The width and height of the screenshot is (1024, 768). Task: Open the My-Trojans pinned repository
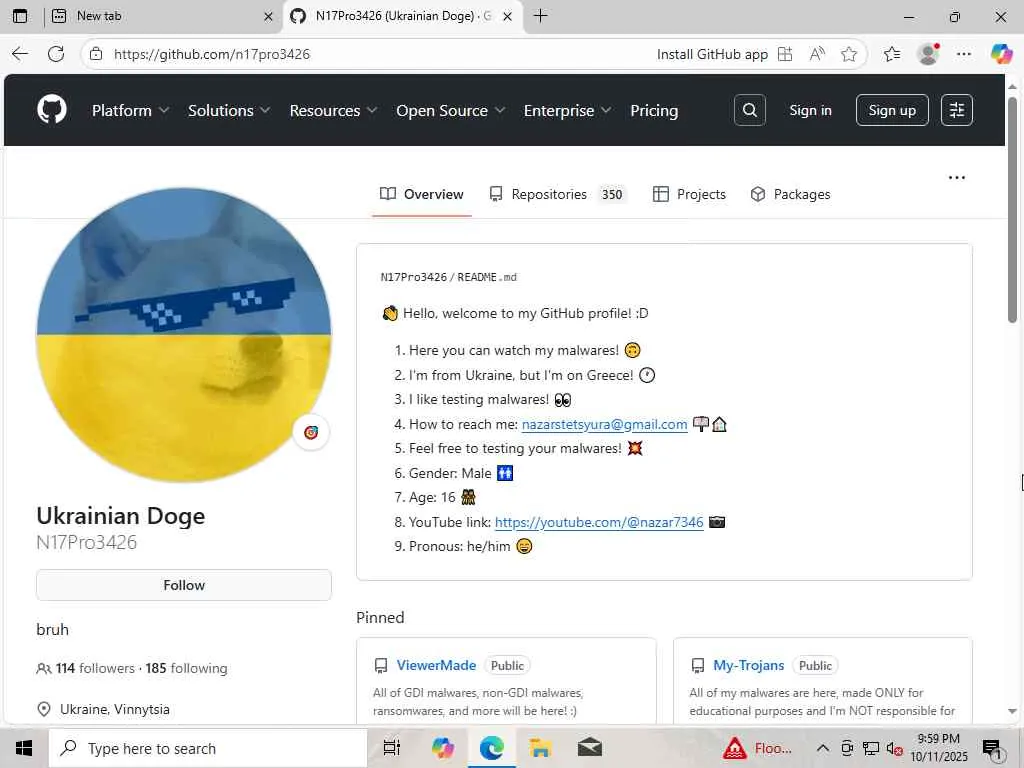(748, 665)
